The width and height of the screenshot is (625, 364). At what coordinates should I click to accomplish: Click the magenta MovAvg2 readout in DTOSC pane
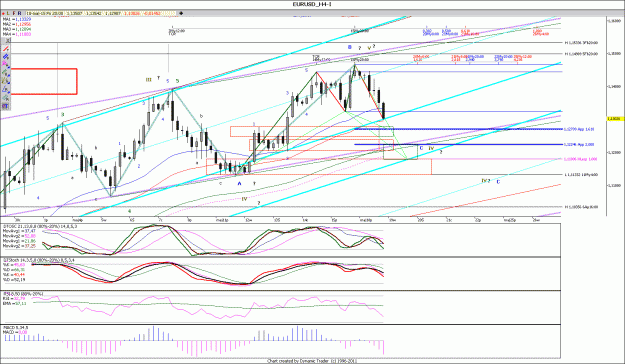coord(19,236)
